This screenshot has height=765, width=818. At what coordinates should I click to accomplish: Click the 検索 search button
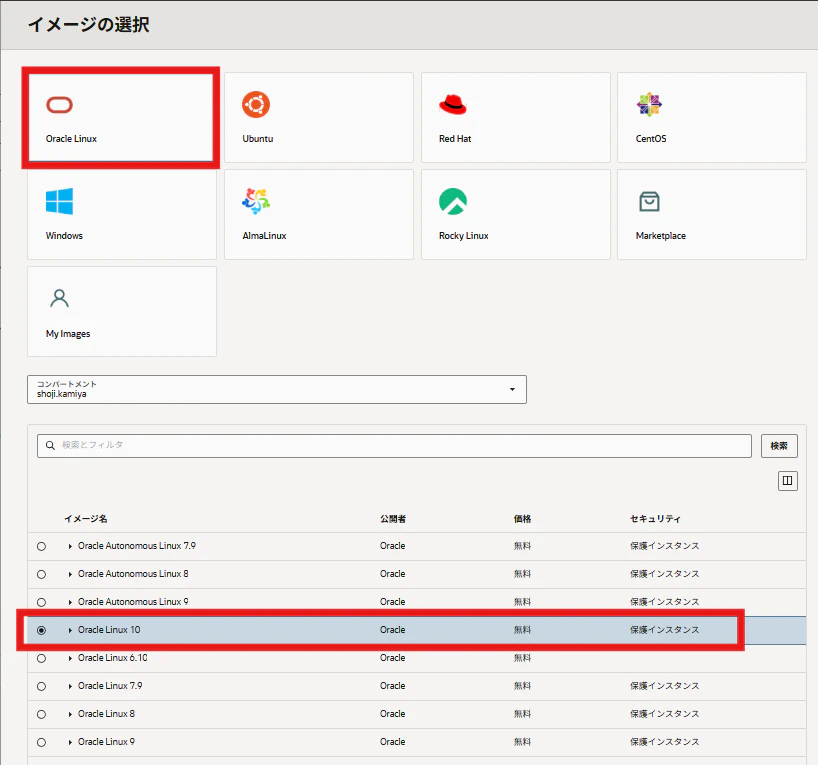[779, 446]
